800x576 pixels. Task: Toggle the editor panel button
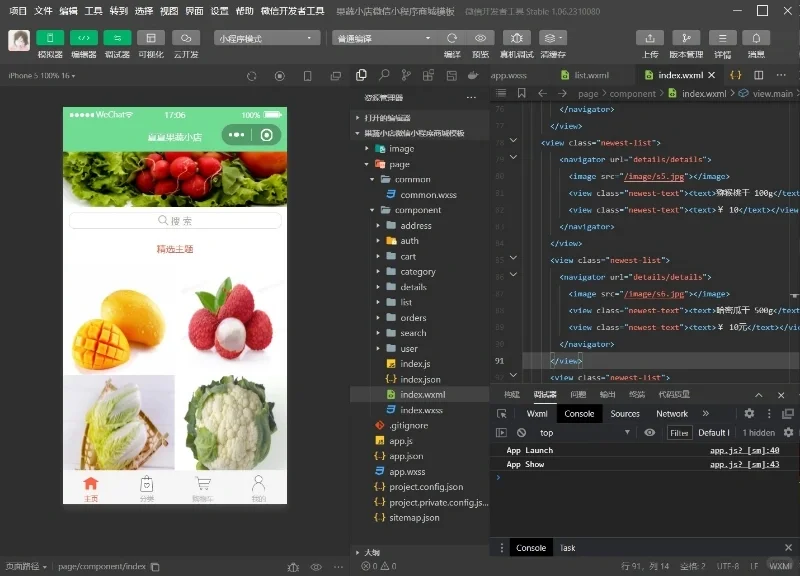tap(83, 37)
